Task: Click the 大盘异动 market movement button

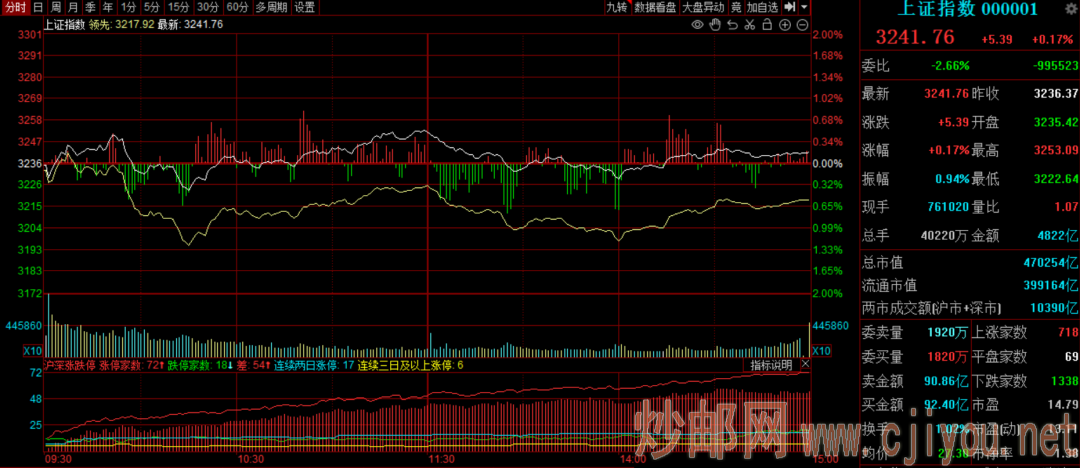Action: pyautogui.click(x=703, y=7)
